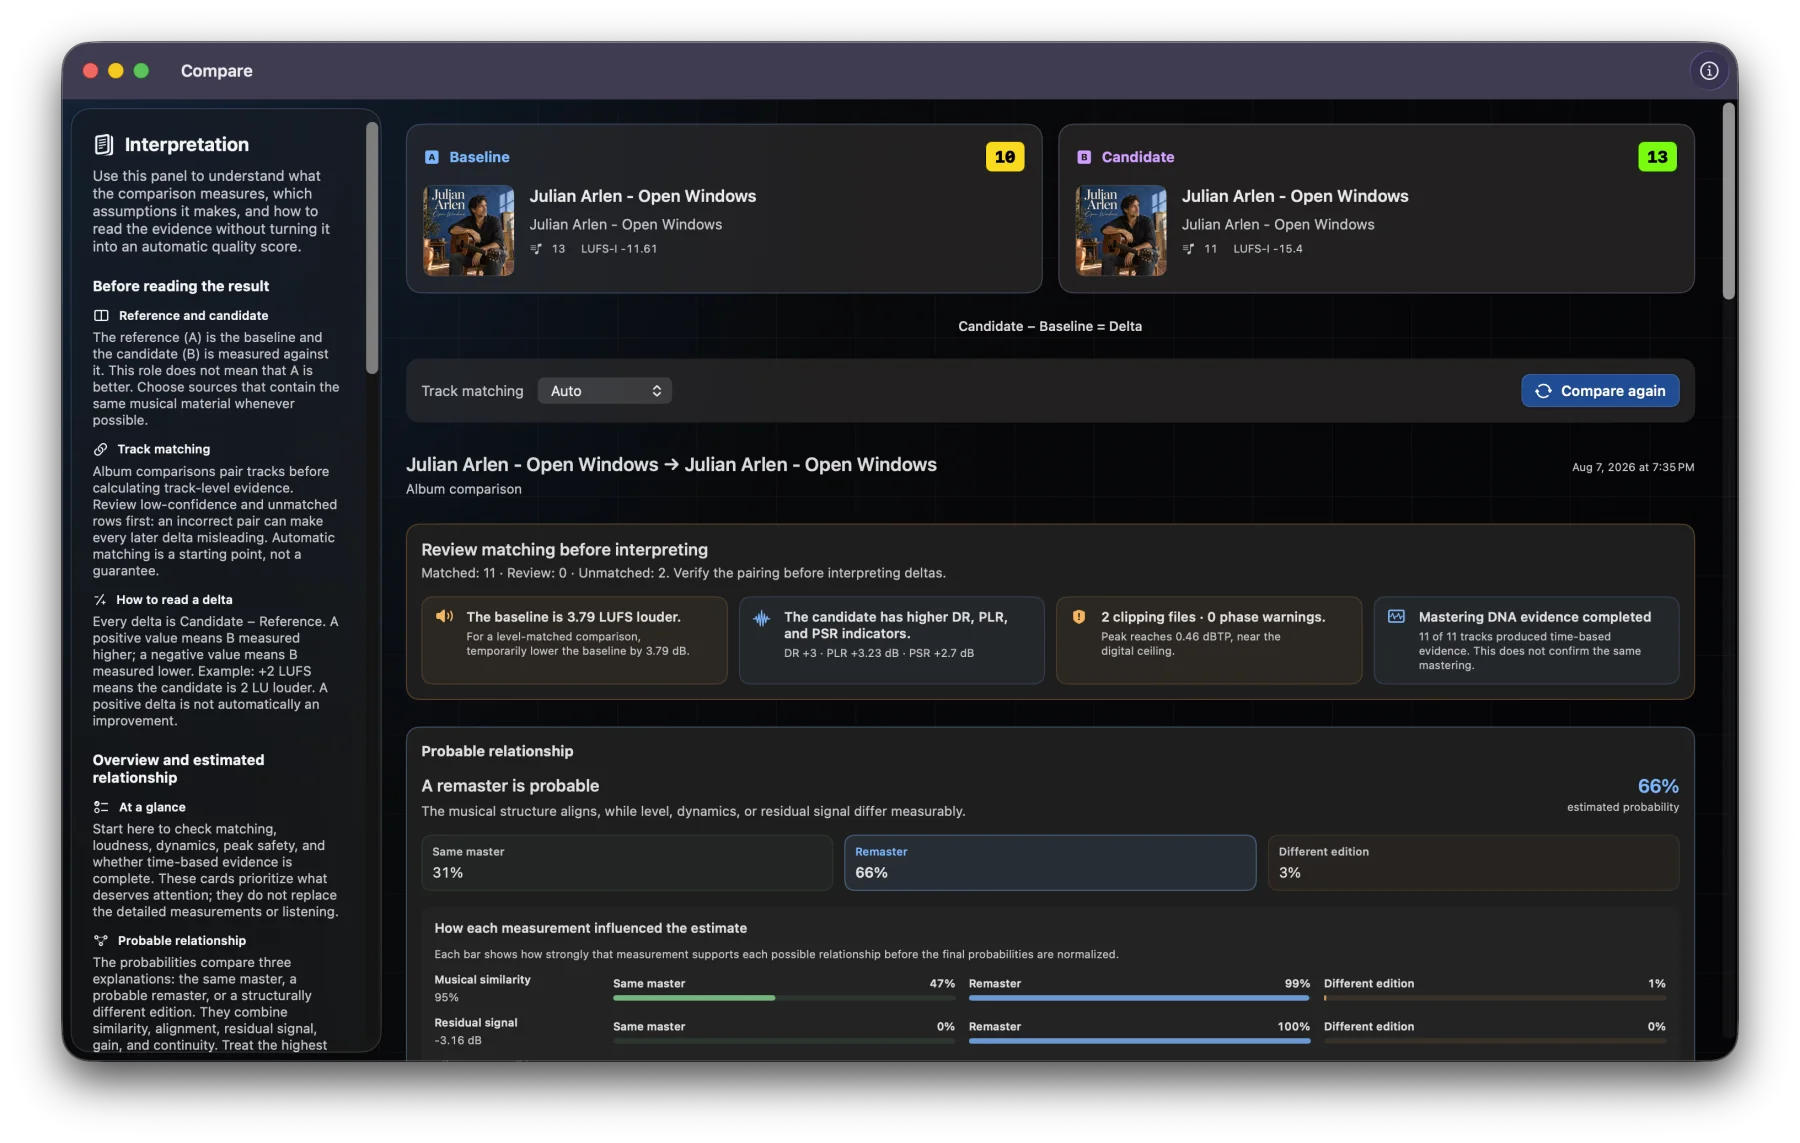This screenshot has width=1800, height=1143.
Task: Click the Track matching link icon
Action: click(x=100, y=450)
